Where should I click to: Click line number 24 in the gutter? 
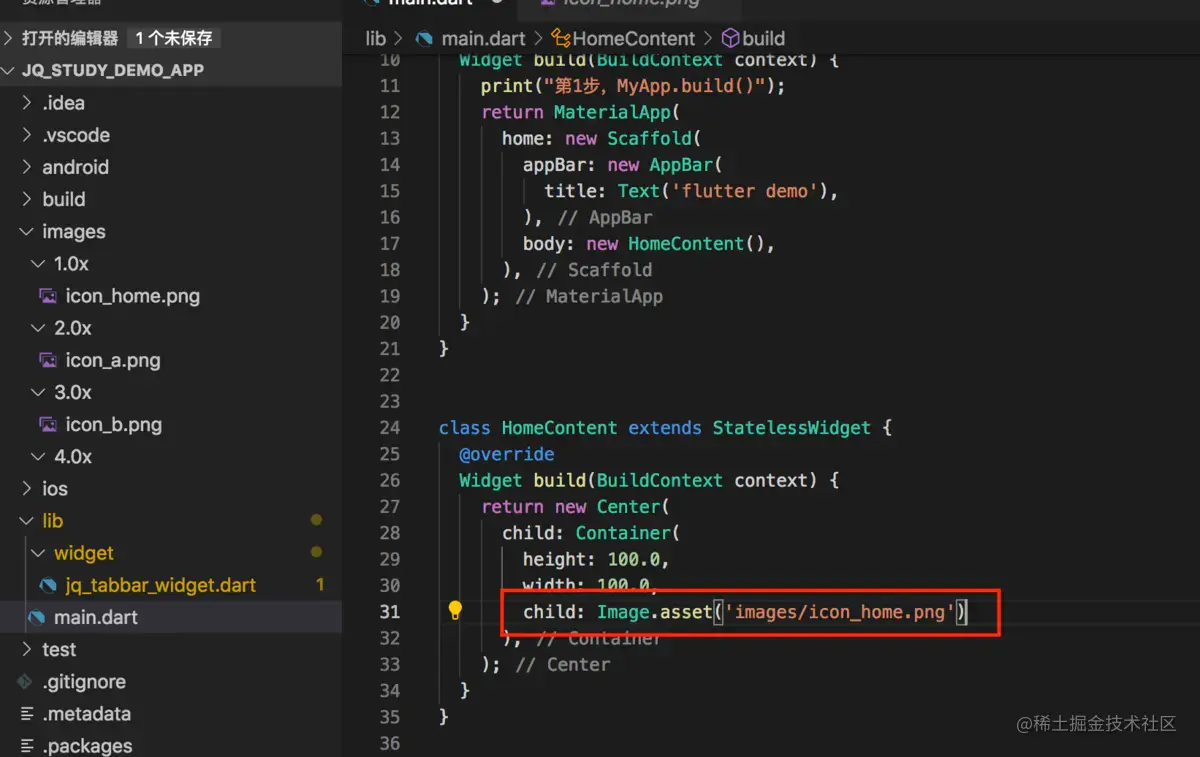click(390, 427)
